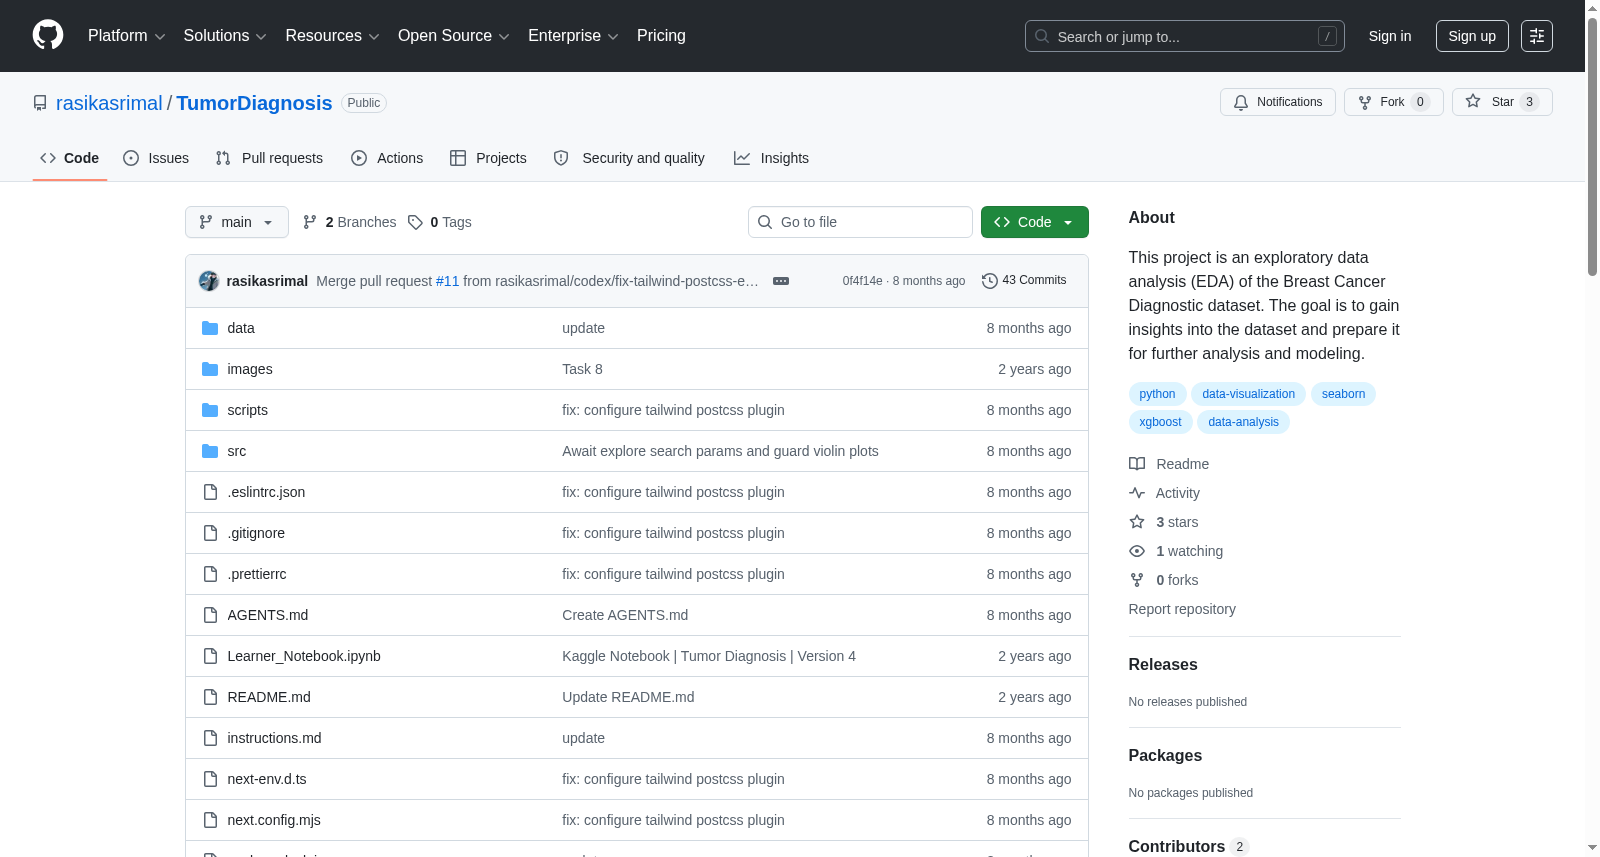The image size is (1600, 857).
Task: Fork the repository using Fork button
Action: pos(1393,102)
